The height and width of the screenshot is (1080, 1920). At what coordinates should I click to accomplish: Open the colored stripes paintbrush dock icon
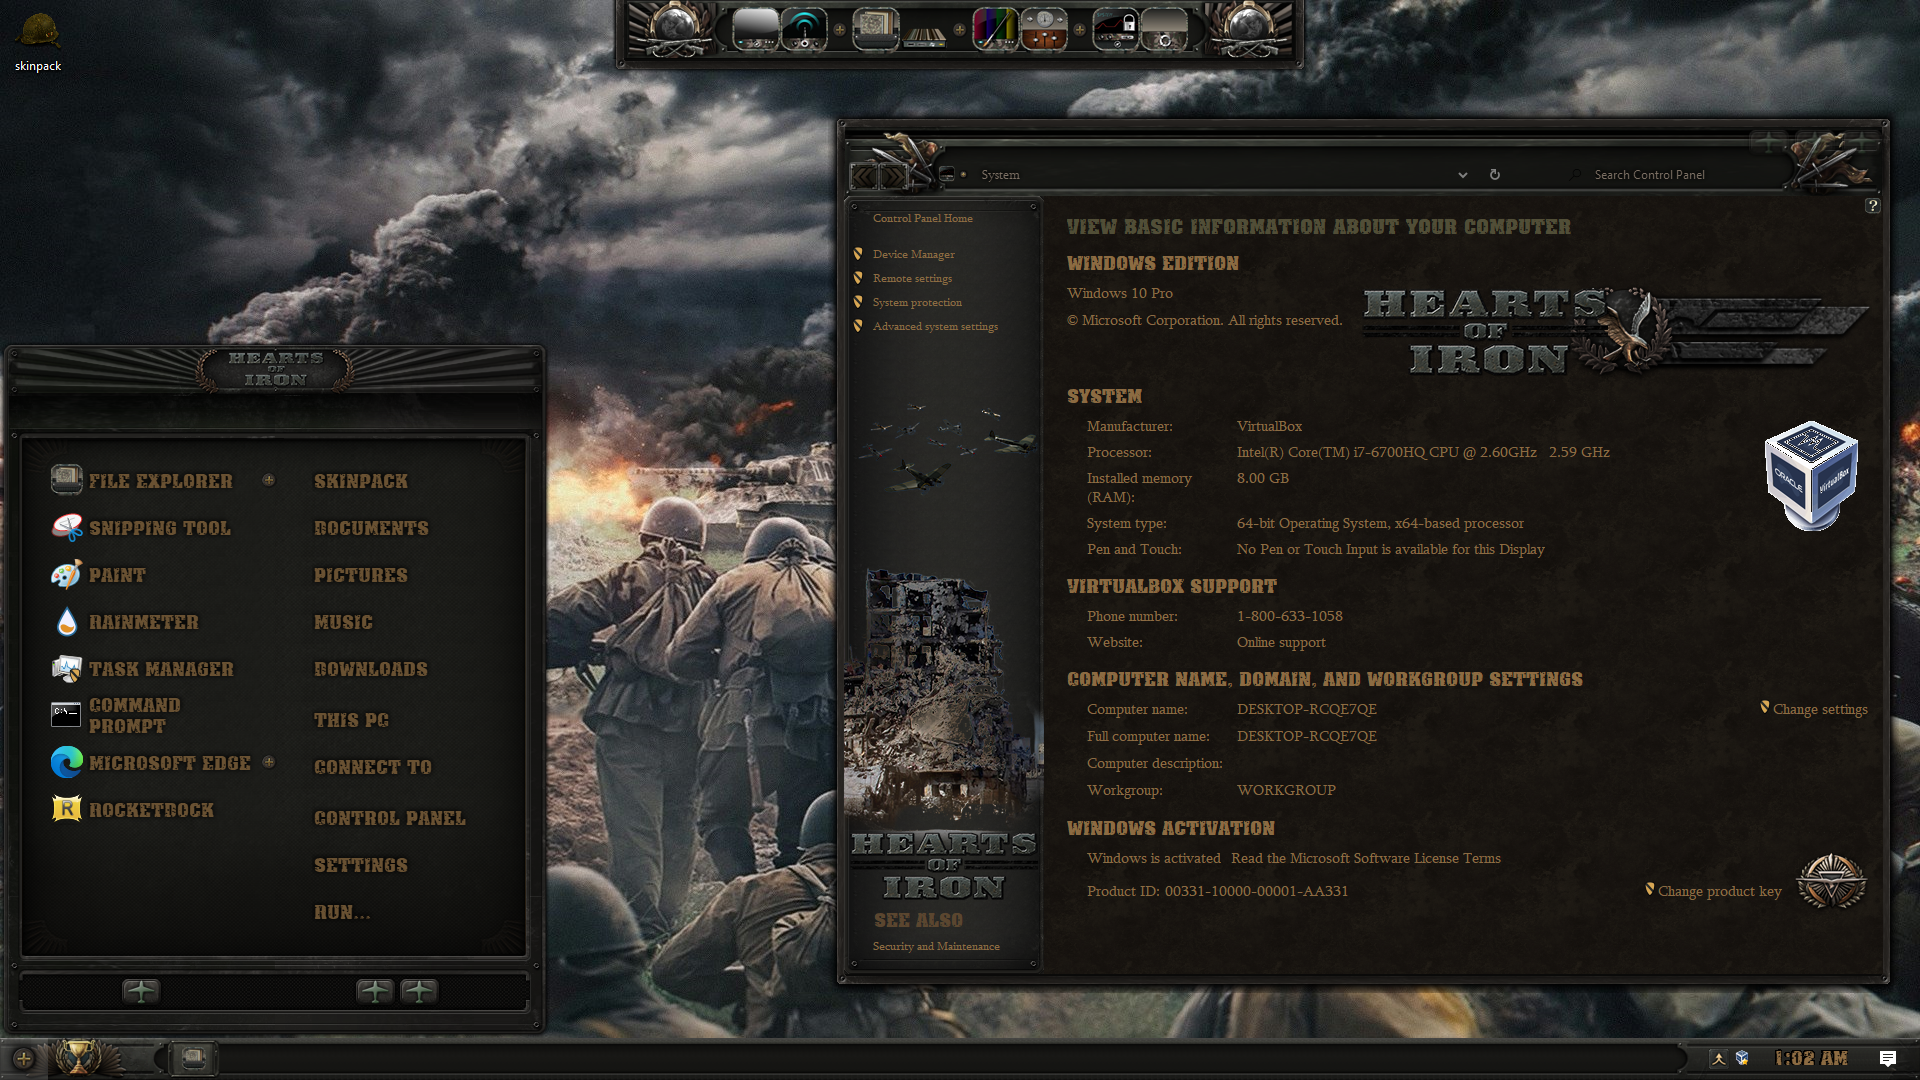995,29
